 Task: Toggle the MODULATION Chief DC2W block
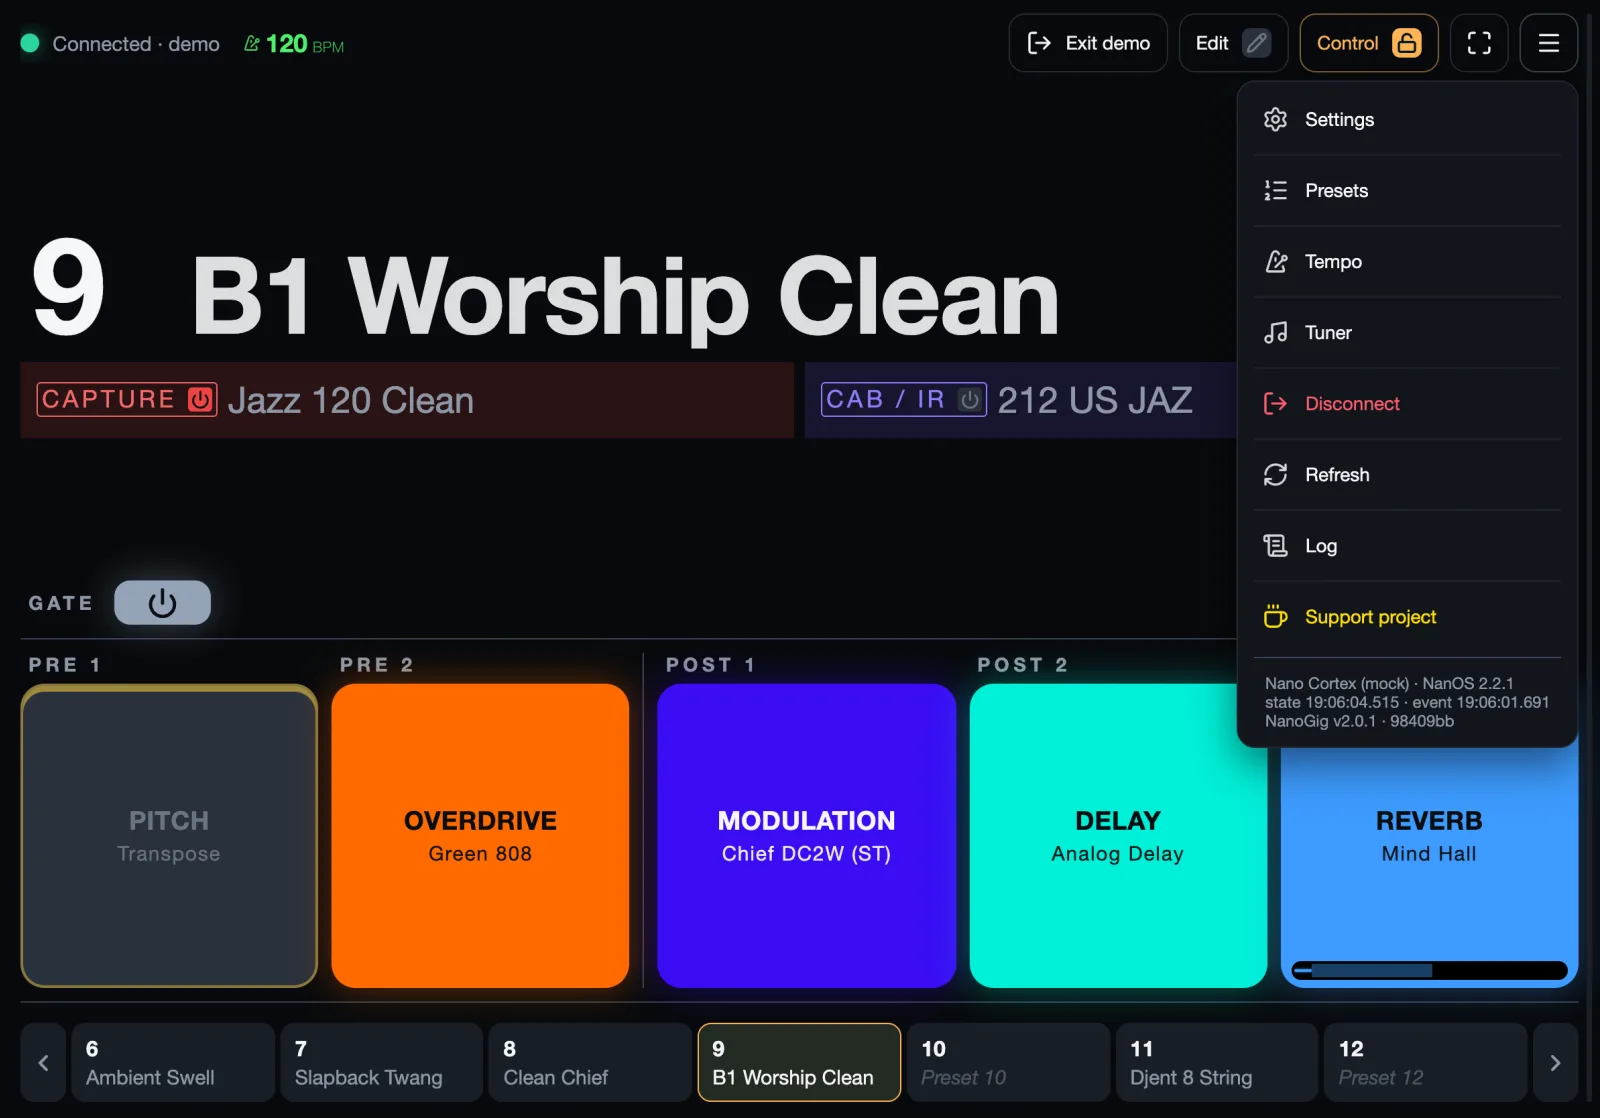pyautogui.click(x=806, y=836)
